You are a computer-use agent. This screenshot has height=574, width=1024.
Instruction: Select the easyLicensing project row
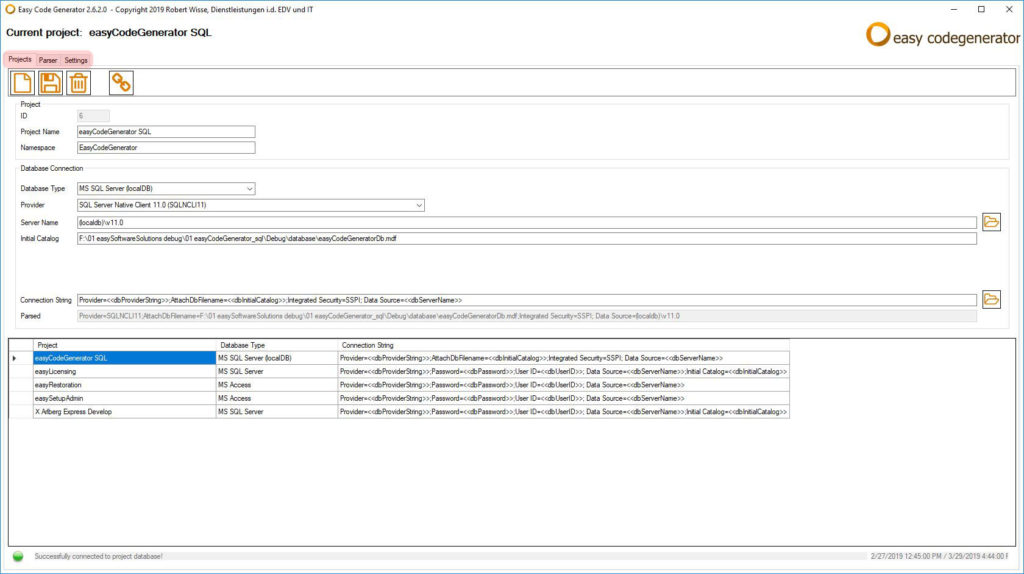(124, 372)
